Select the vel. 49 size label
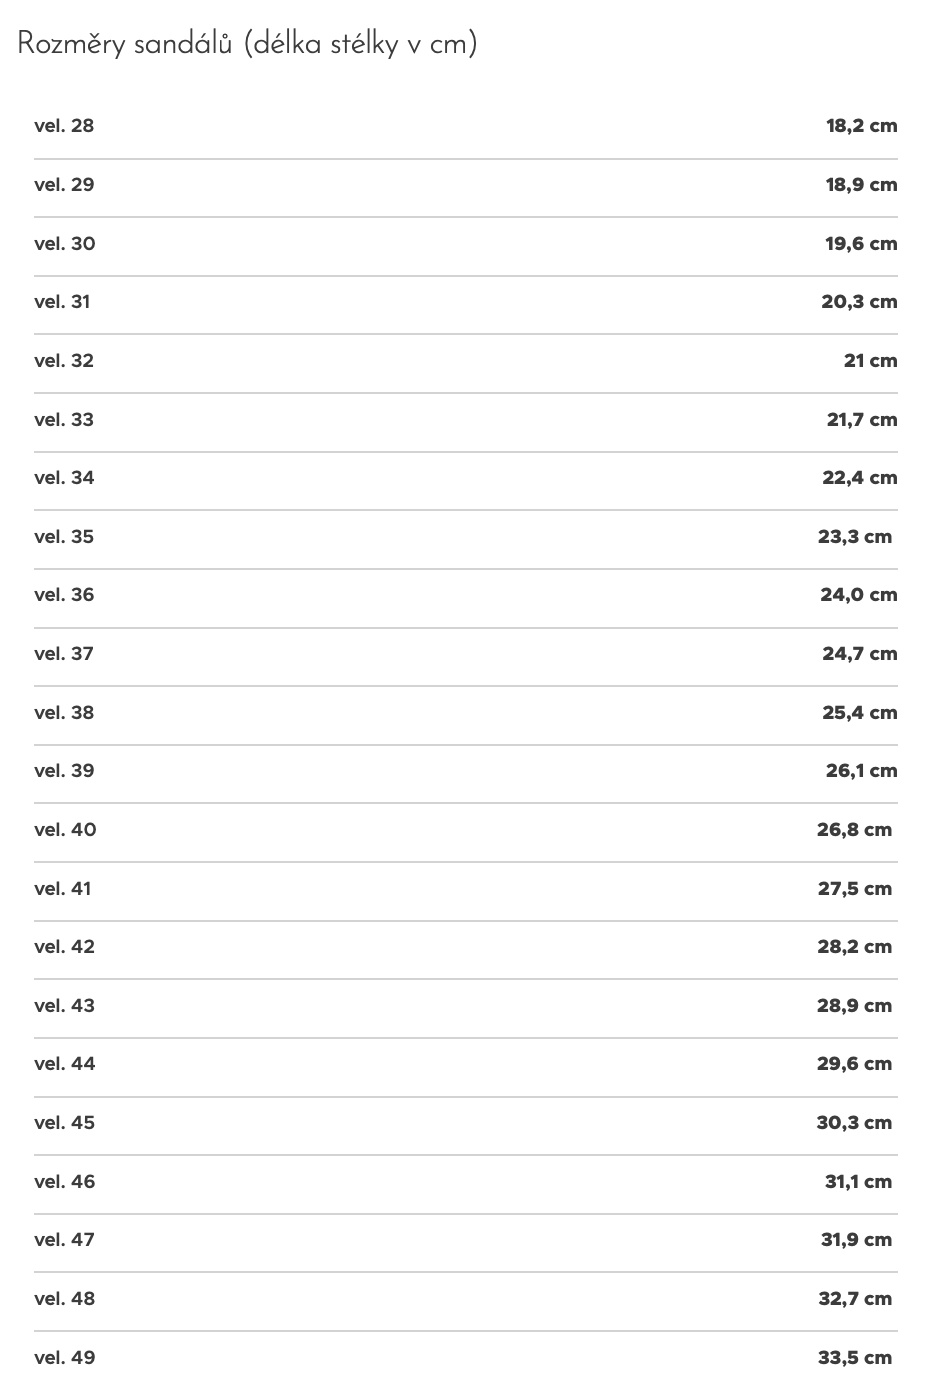Image resolution: width=934 pixels, height=1400 pixels. (65, 1358)
